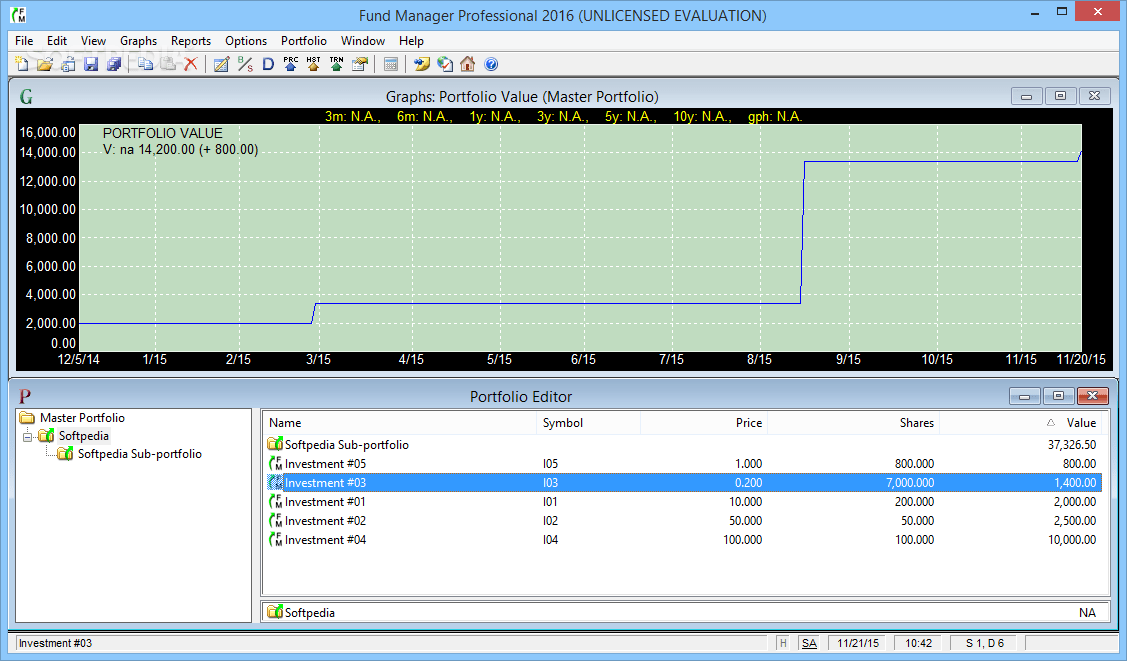
Task: Select the Softpedia portfolio tree item
Action: (83, 436)
